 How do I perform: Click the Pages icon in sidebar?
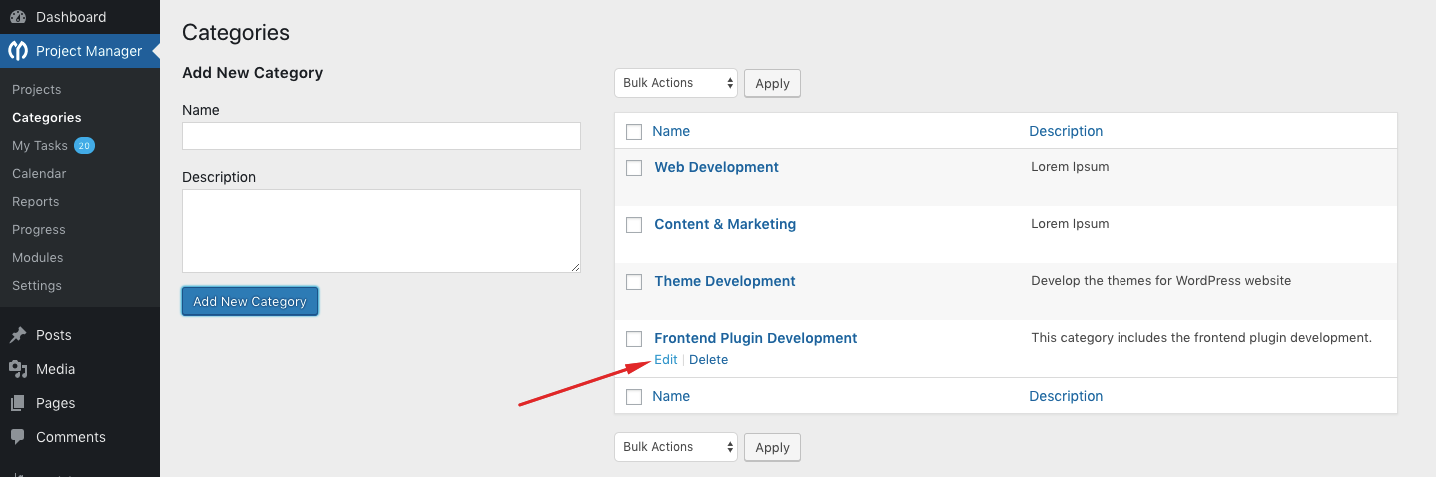tap(18, 403)
